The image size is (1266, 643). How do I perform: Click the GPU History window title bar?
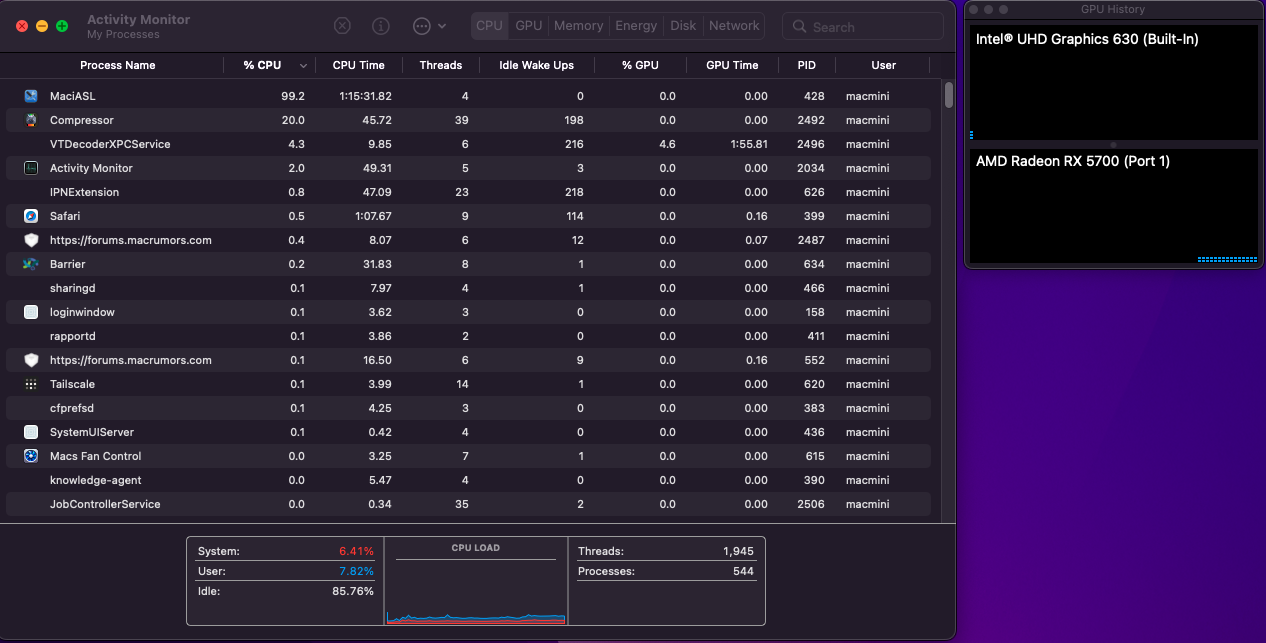(1113, 9)
